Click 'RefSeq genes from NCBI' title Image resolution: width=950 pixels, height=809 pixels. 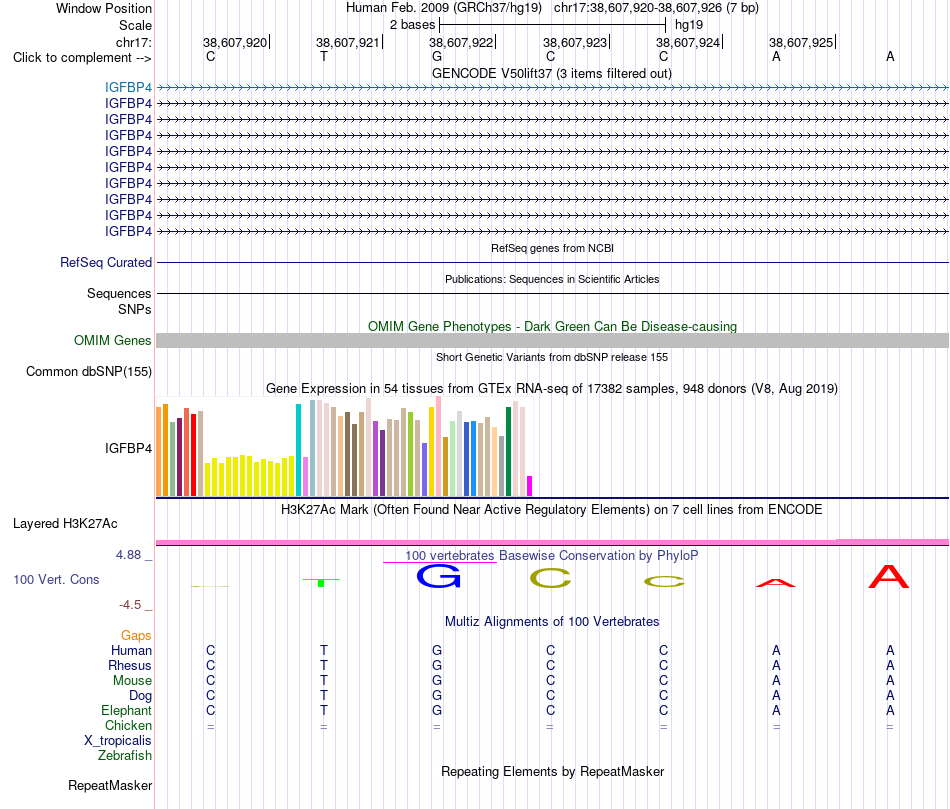(552, 248)
